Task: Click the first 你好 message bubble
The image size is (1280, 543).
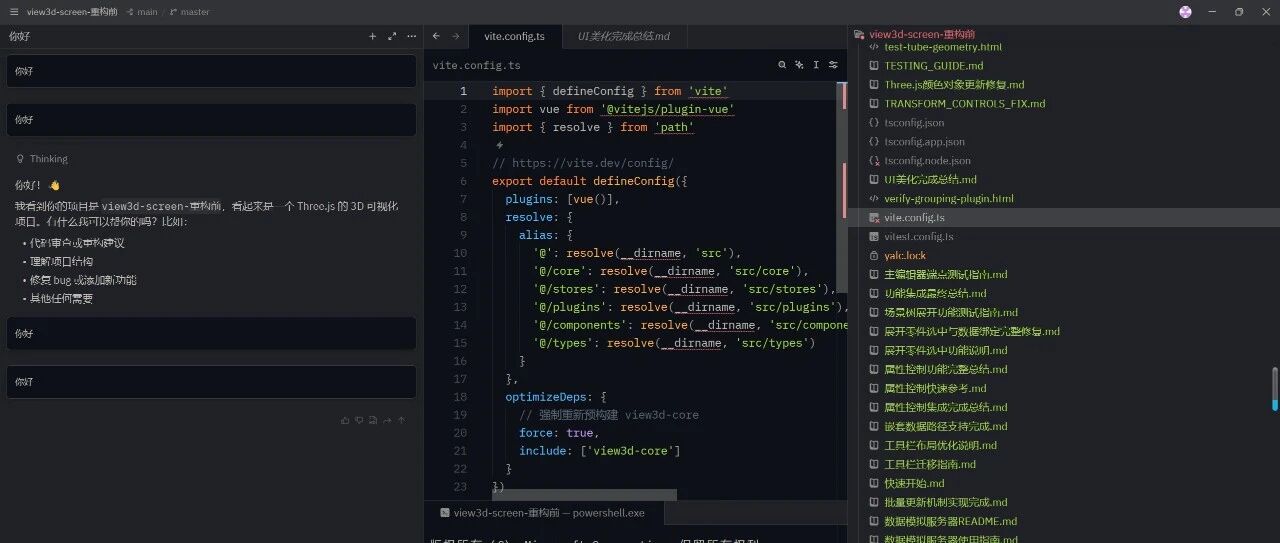Action: [x=211, y=71]
